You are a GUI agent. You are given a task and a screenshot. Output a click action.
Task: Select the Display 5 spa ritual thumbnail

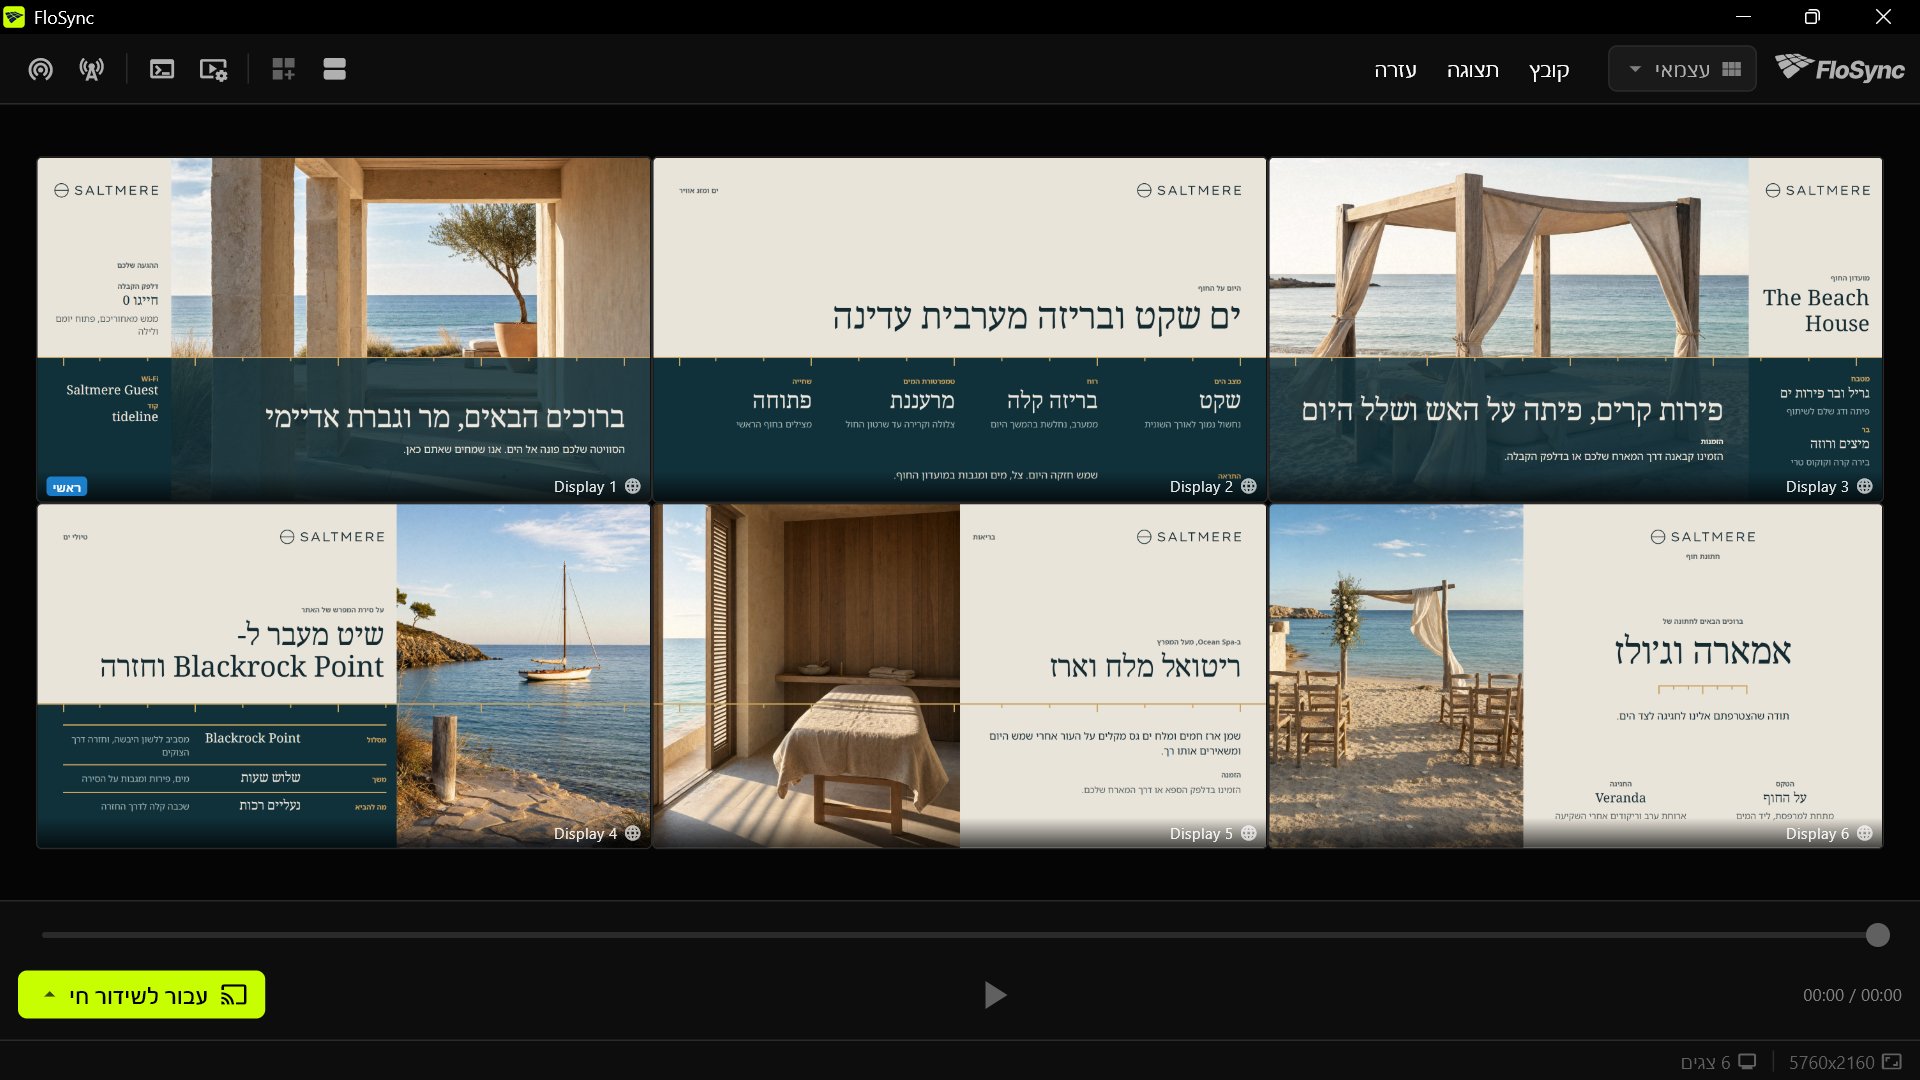tap(960, 676)
